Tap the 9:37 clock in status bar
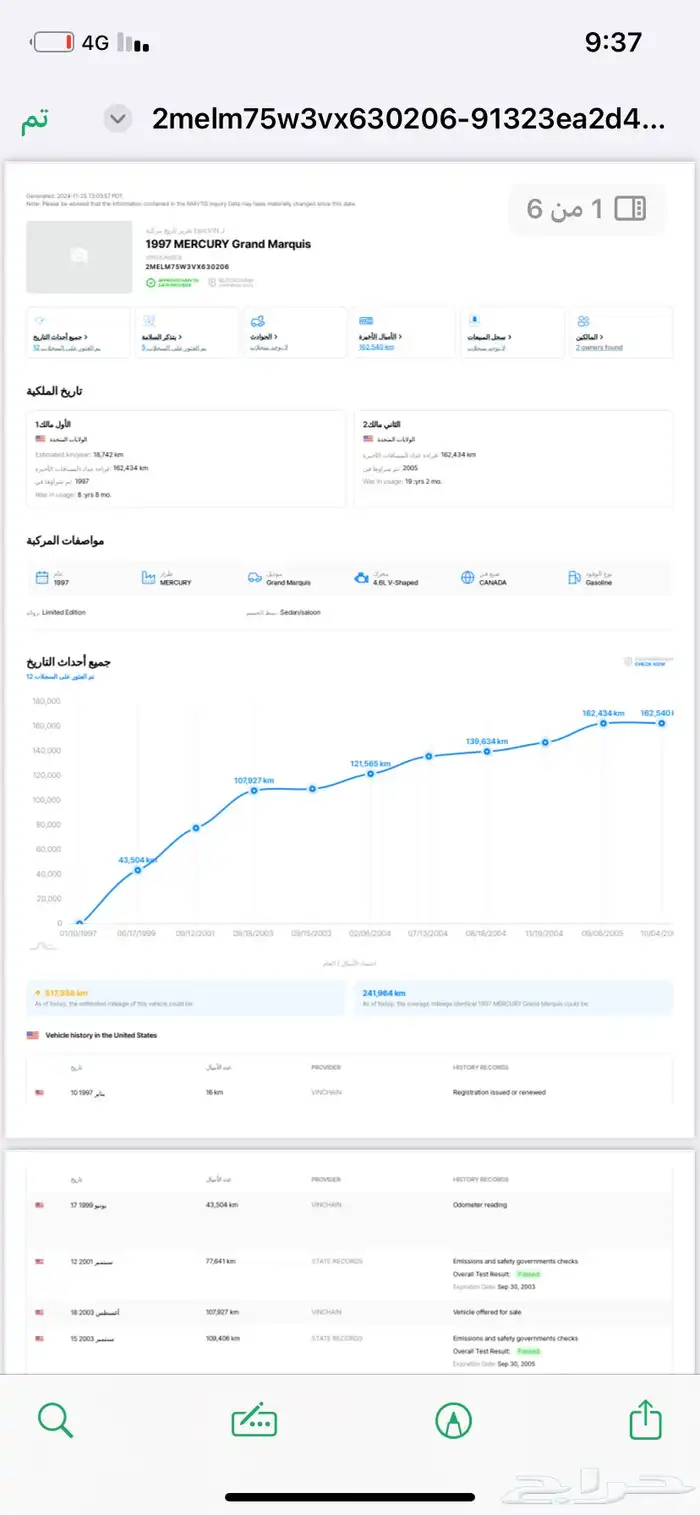 612,42
